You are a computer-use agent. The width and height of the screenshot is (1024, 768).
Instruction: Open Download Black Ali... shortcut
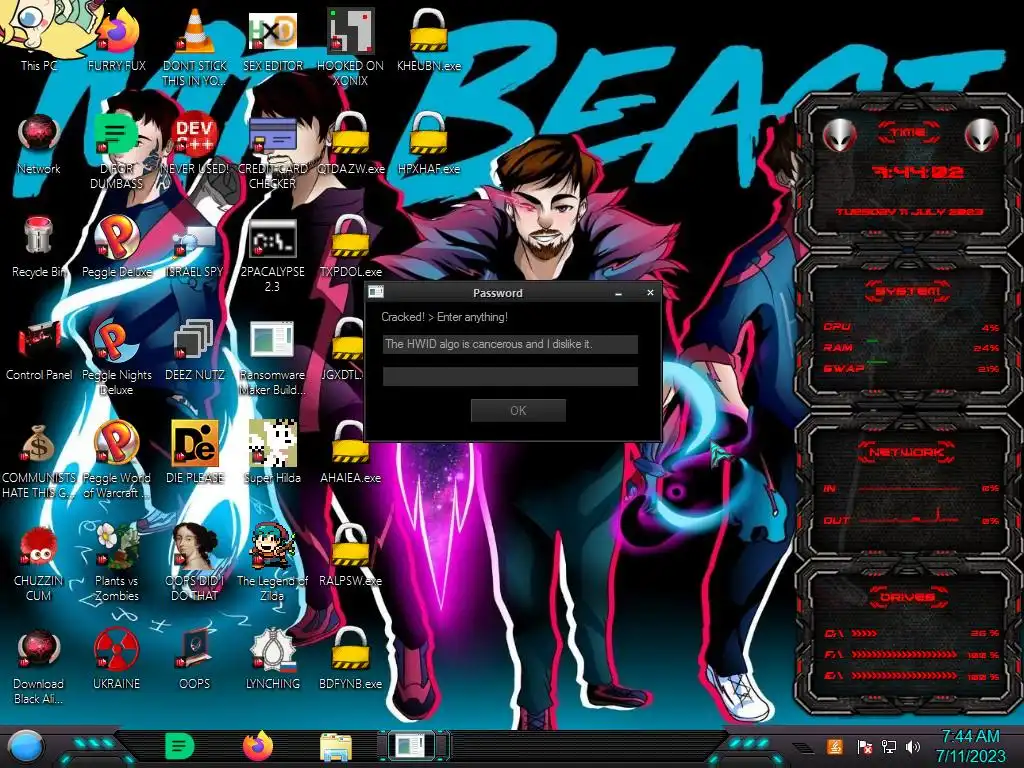point(39,665)
